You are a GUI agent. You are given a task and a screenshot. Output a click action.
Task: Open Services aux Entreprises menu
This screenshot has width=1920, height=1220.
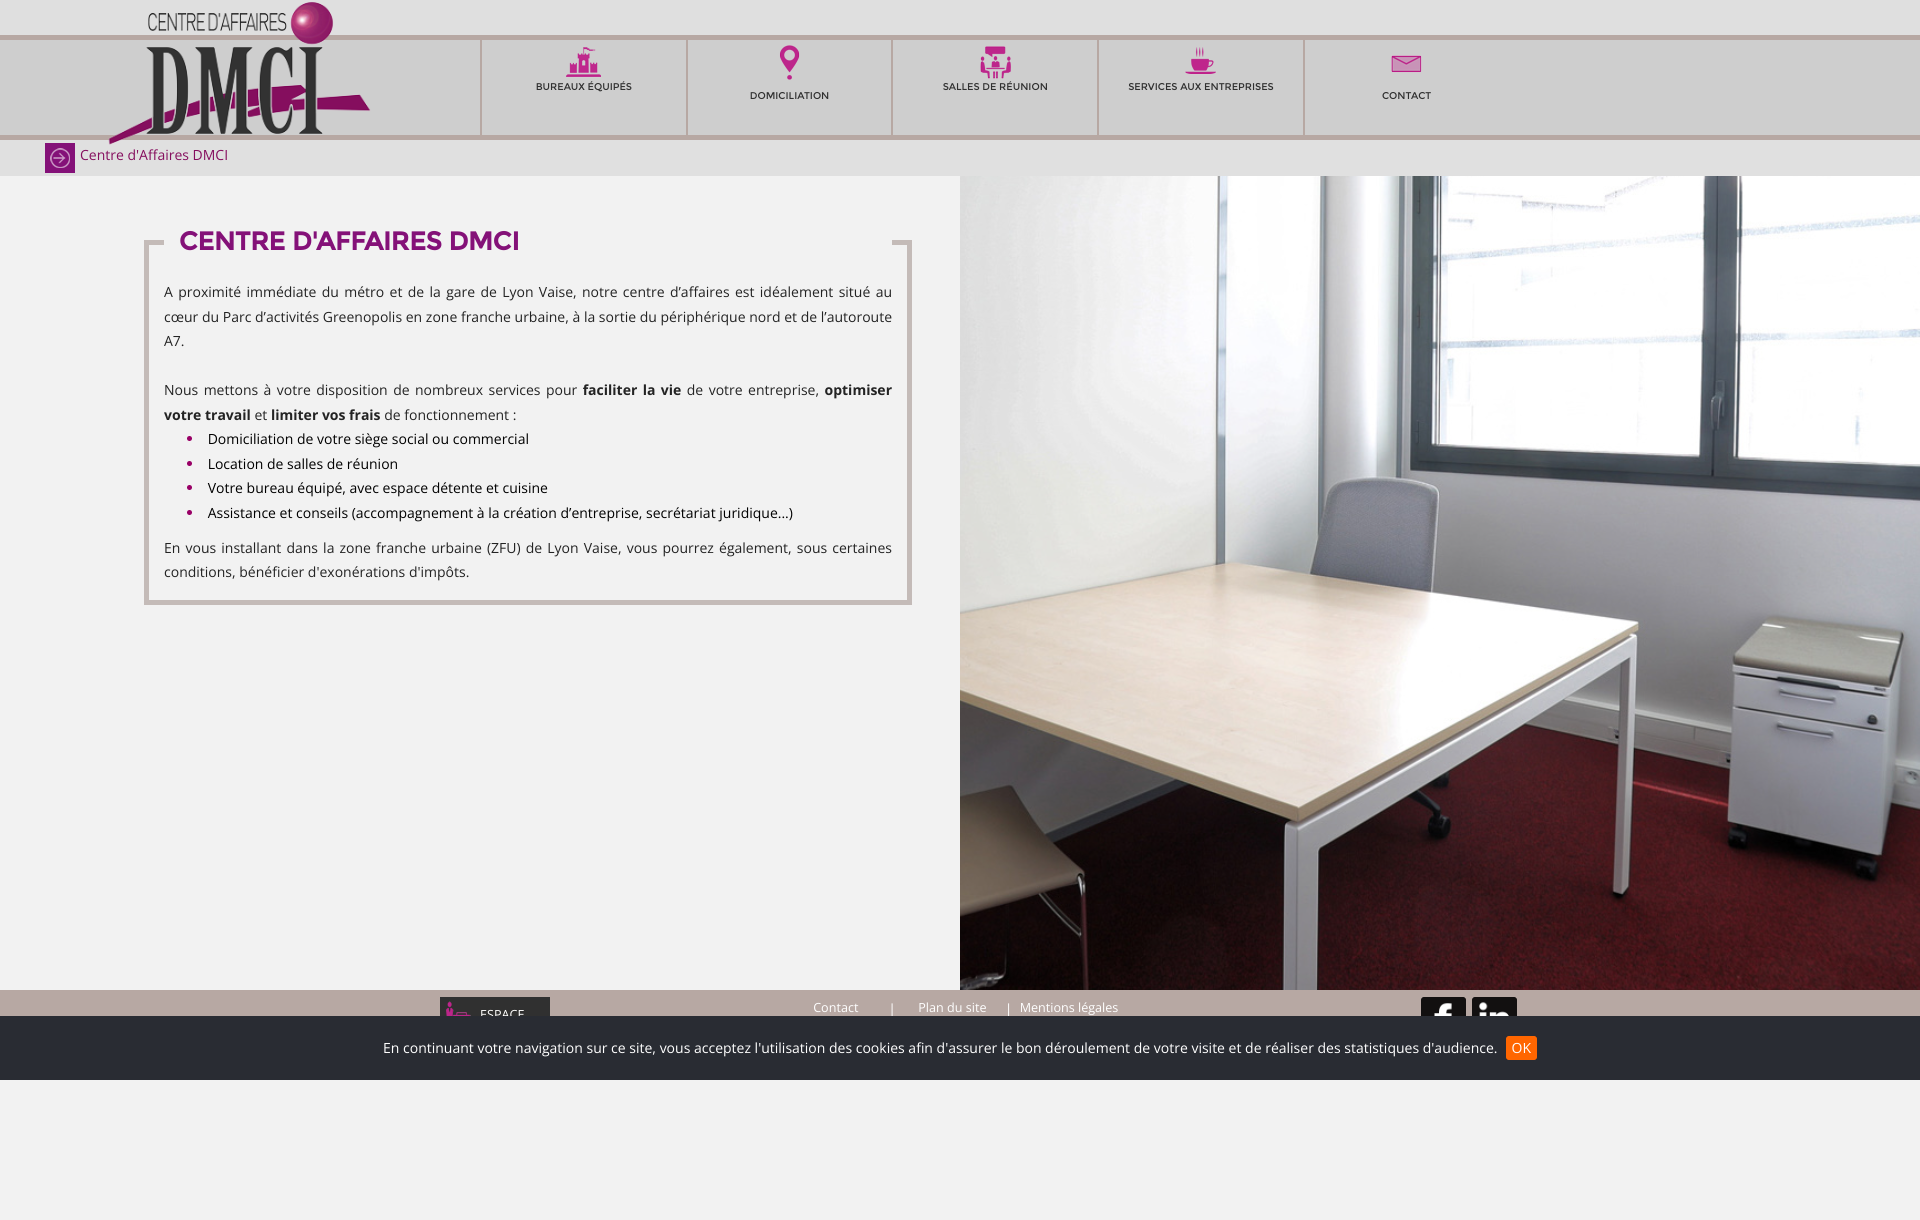point(1201,87)
